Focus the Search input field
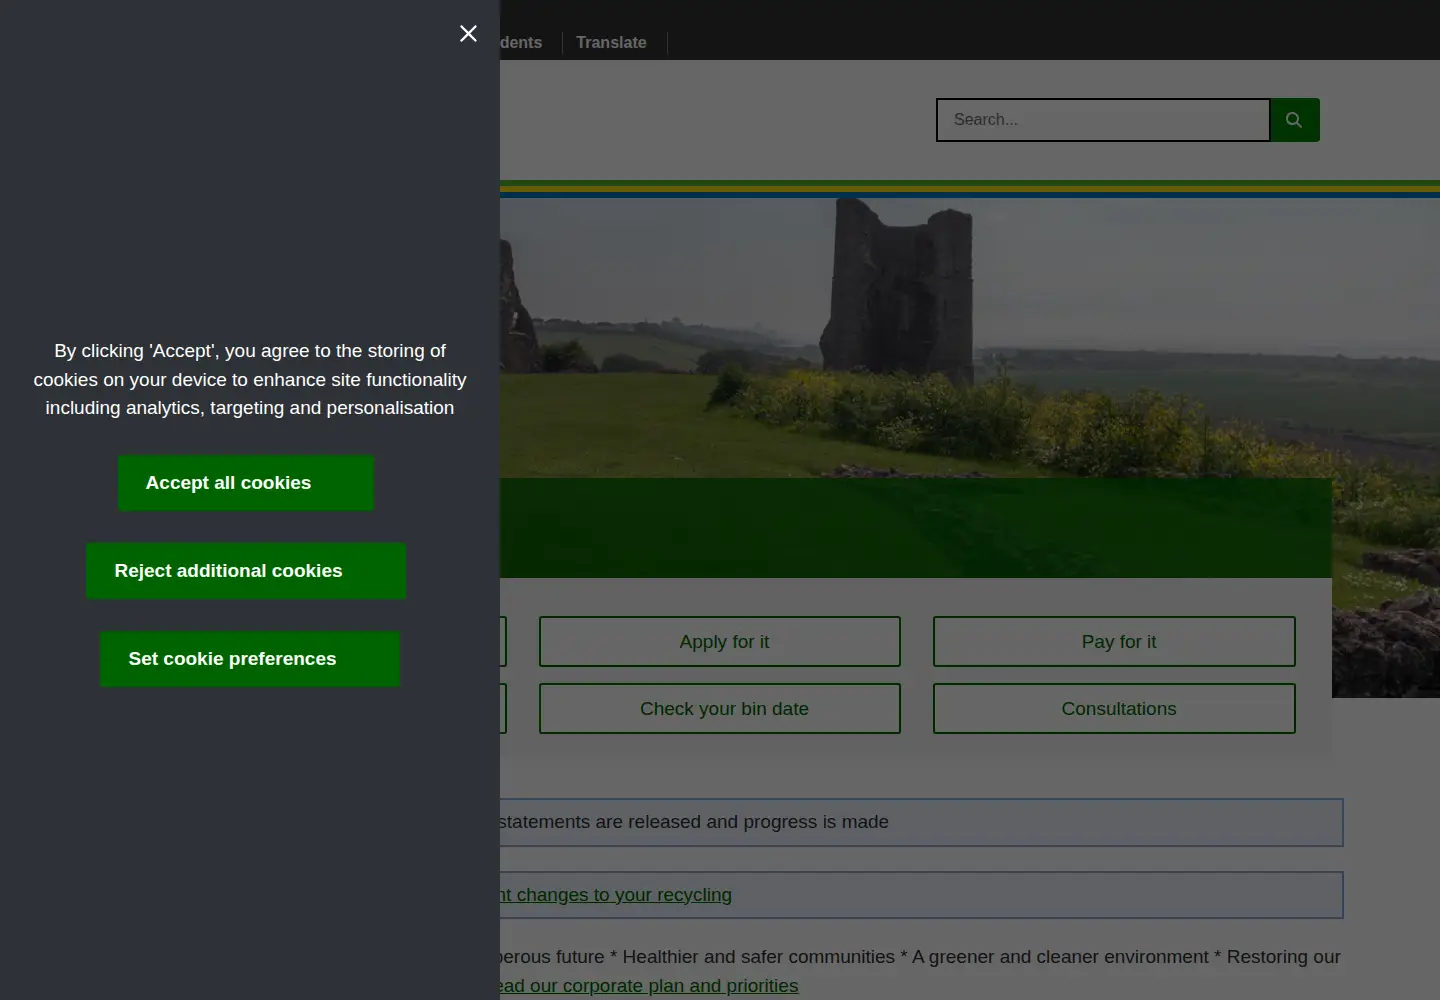Viewport: 1440px width, 1000px height. (1103, 120)
